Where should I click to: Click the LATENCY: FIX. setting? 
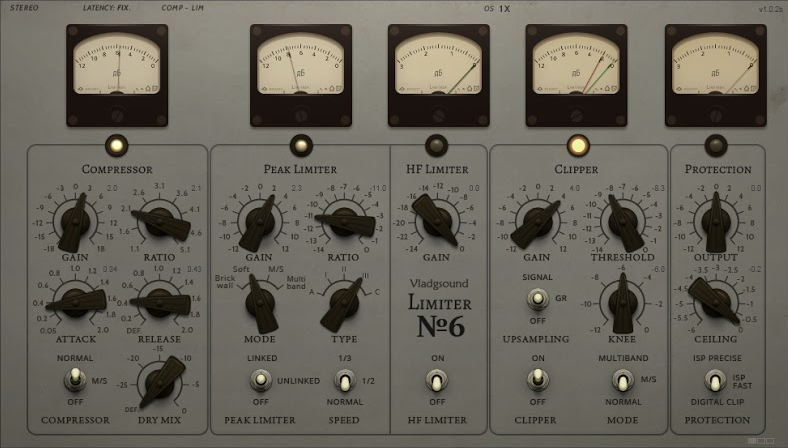[107, 8]
